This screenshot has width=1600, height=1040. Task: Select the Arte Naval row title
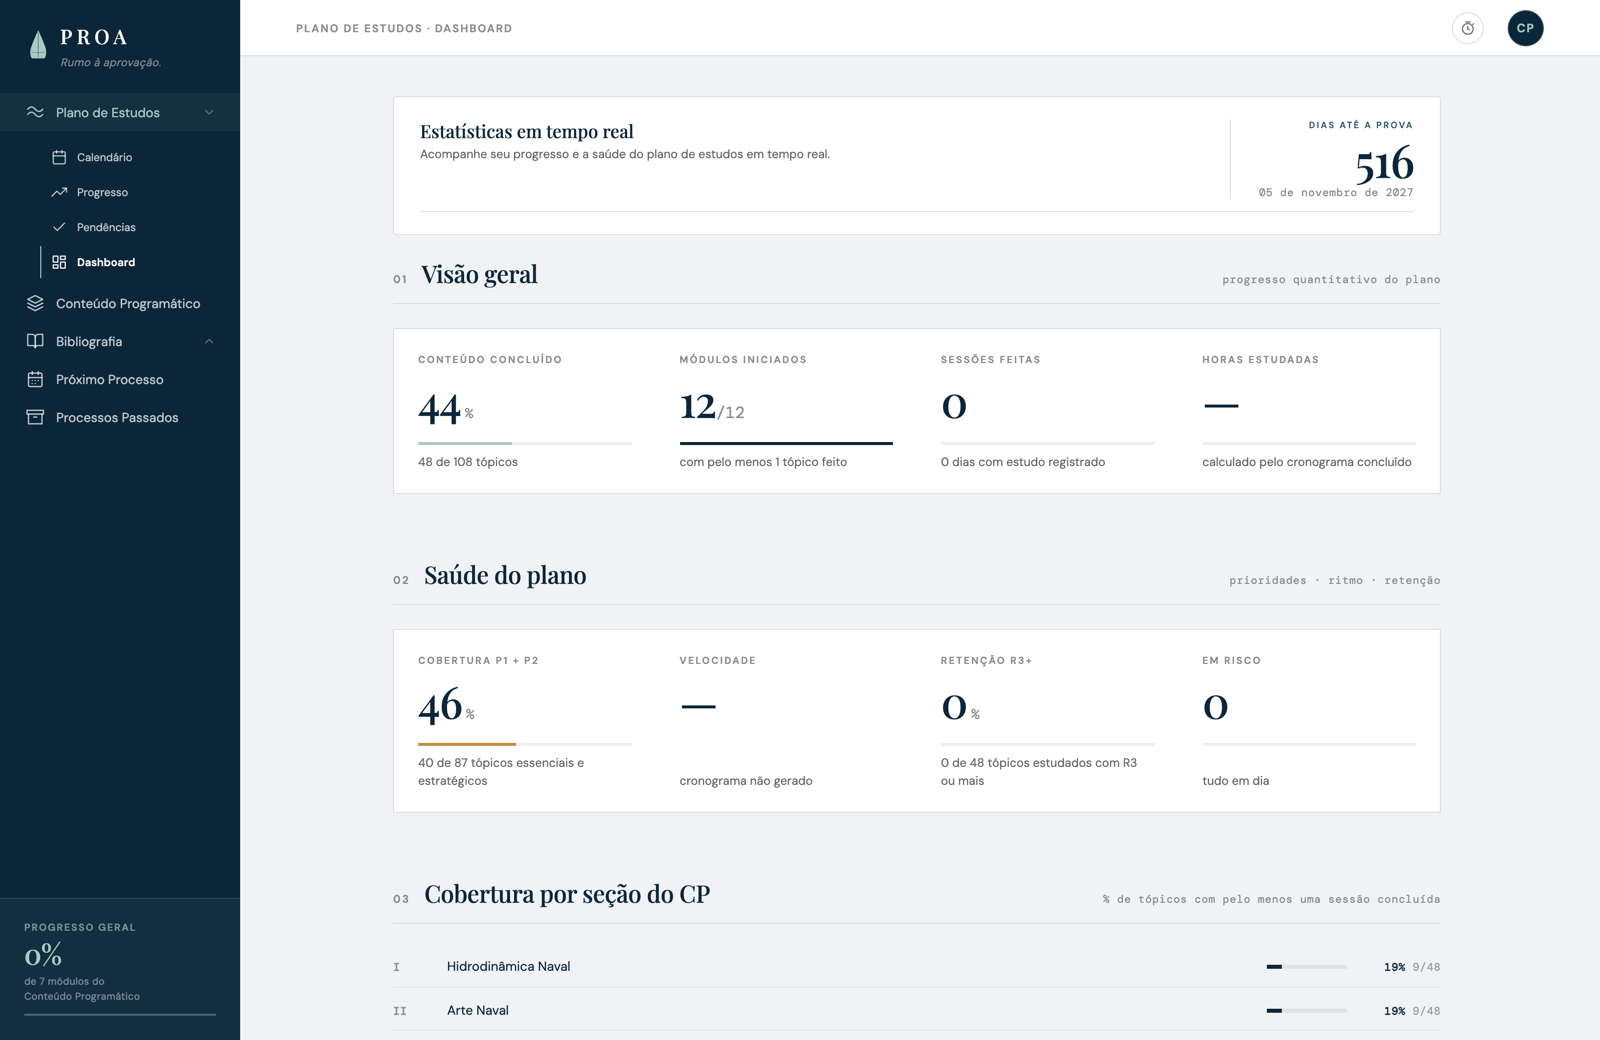(478, 1010)
